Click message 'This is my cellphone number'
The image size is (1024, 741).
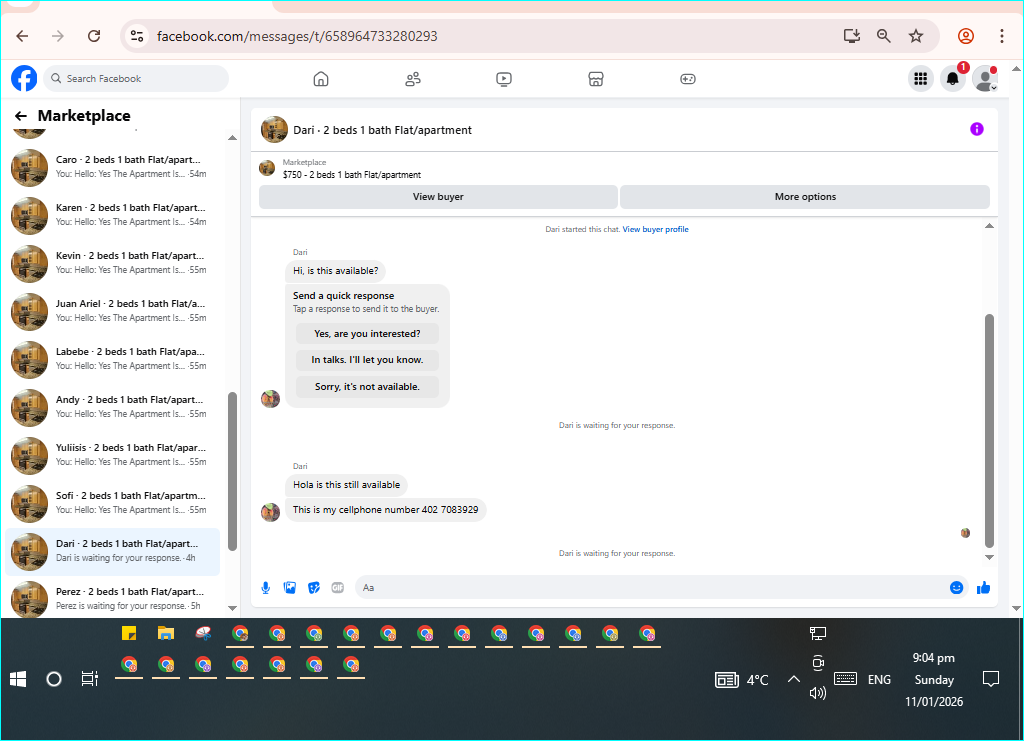385,510
